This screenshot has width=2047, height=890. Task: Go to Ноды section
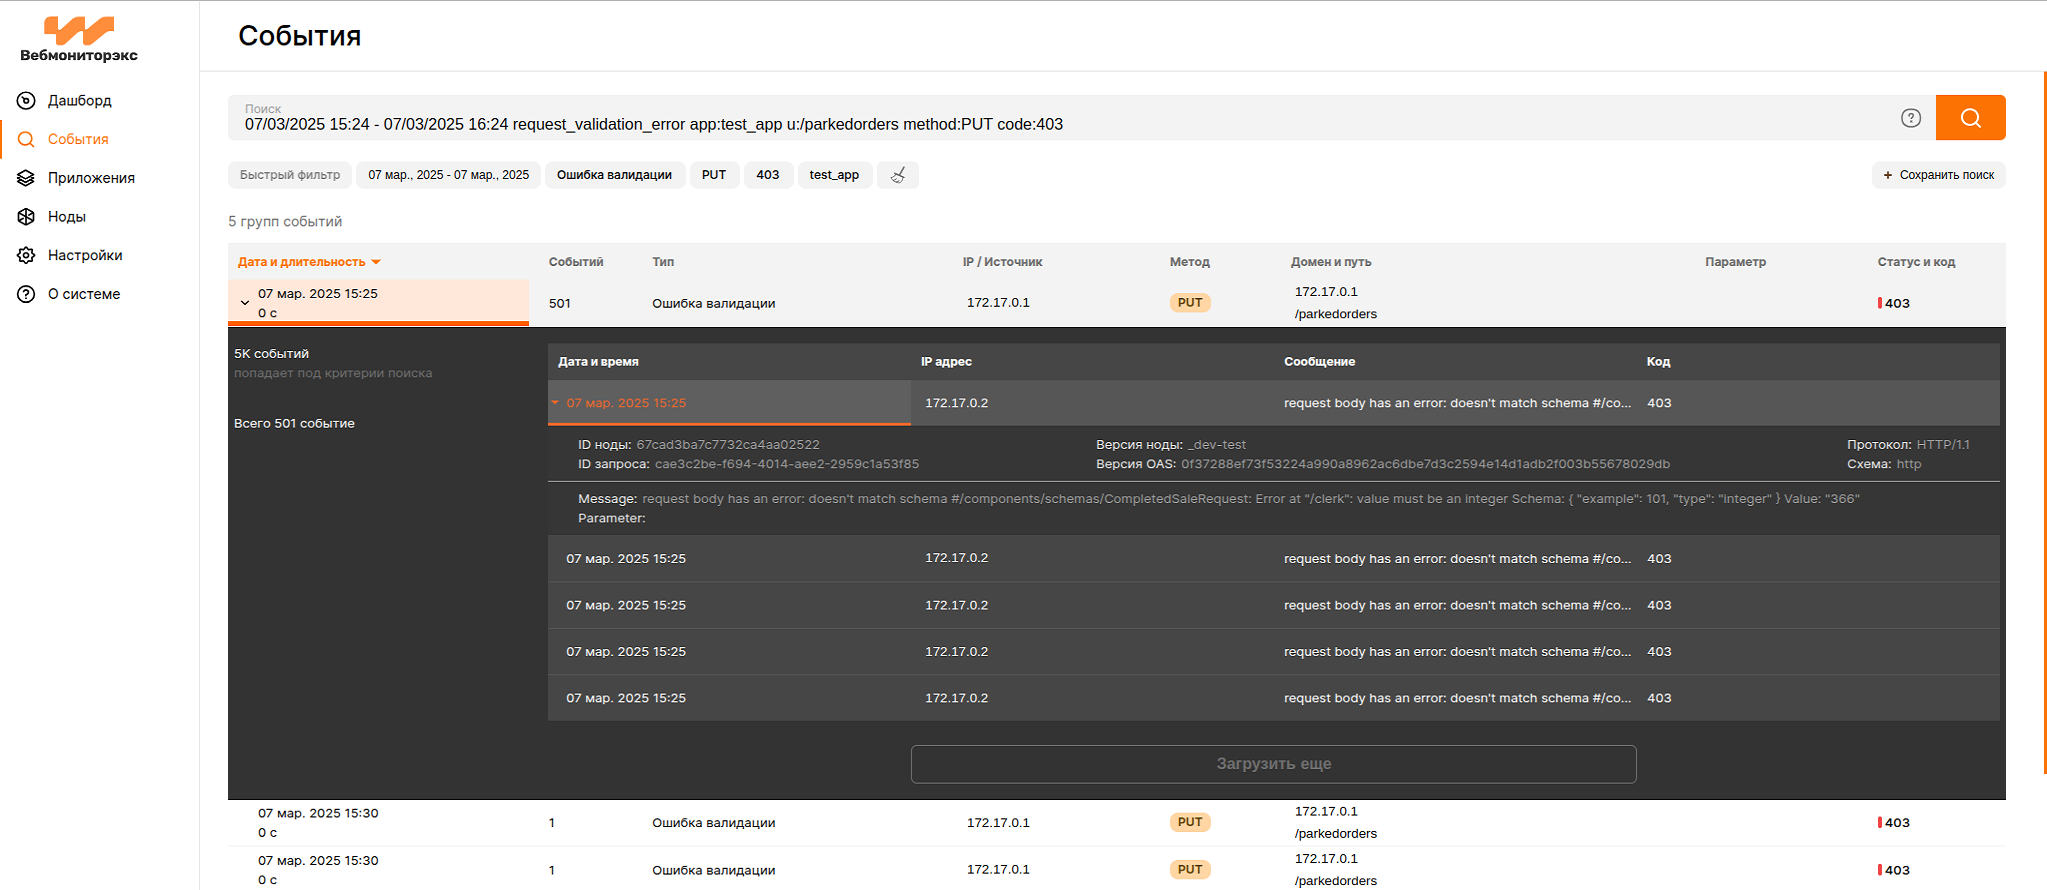pyautogui.click(x=66, y=217)
